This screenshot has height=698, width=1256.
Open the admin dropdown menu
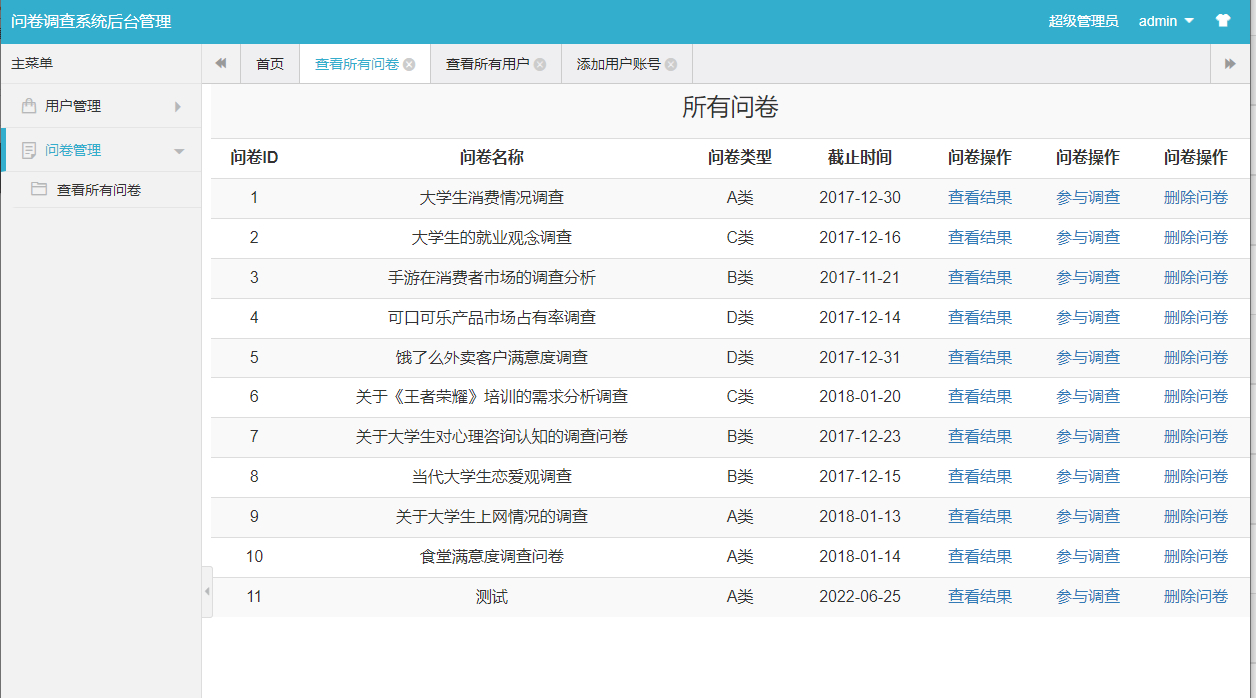1166,21
